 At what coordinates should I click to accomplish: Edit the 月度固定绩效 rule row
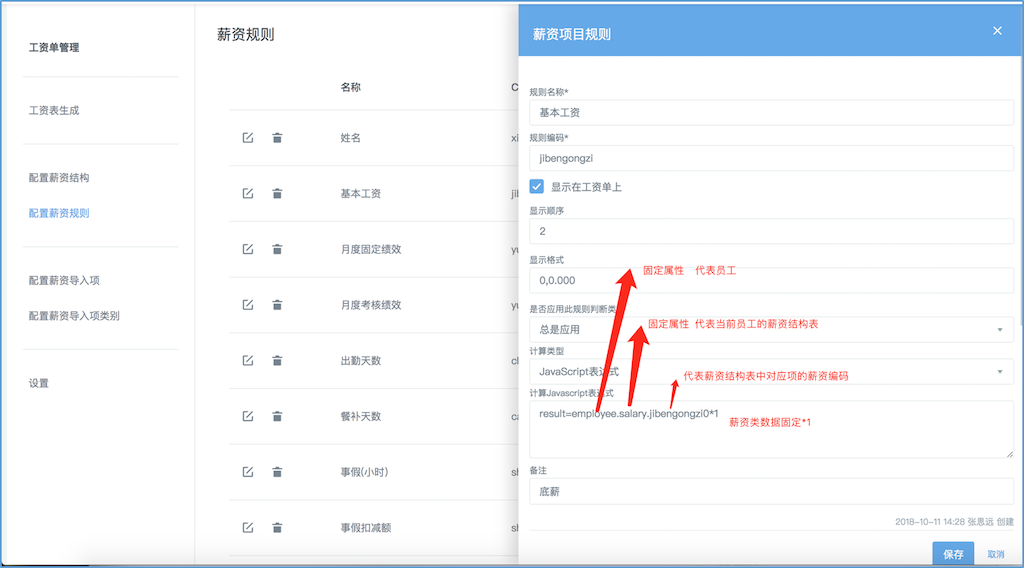coord(248,249)
